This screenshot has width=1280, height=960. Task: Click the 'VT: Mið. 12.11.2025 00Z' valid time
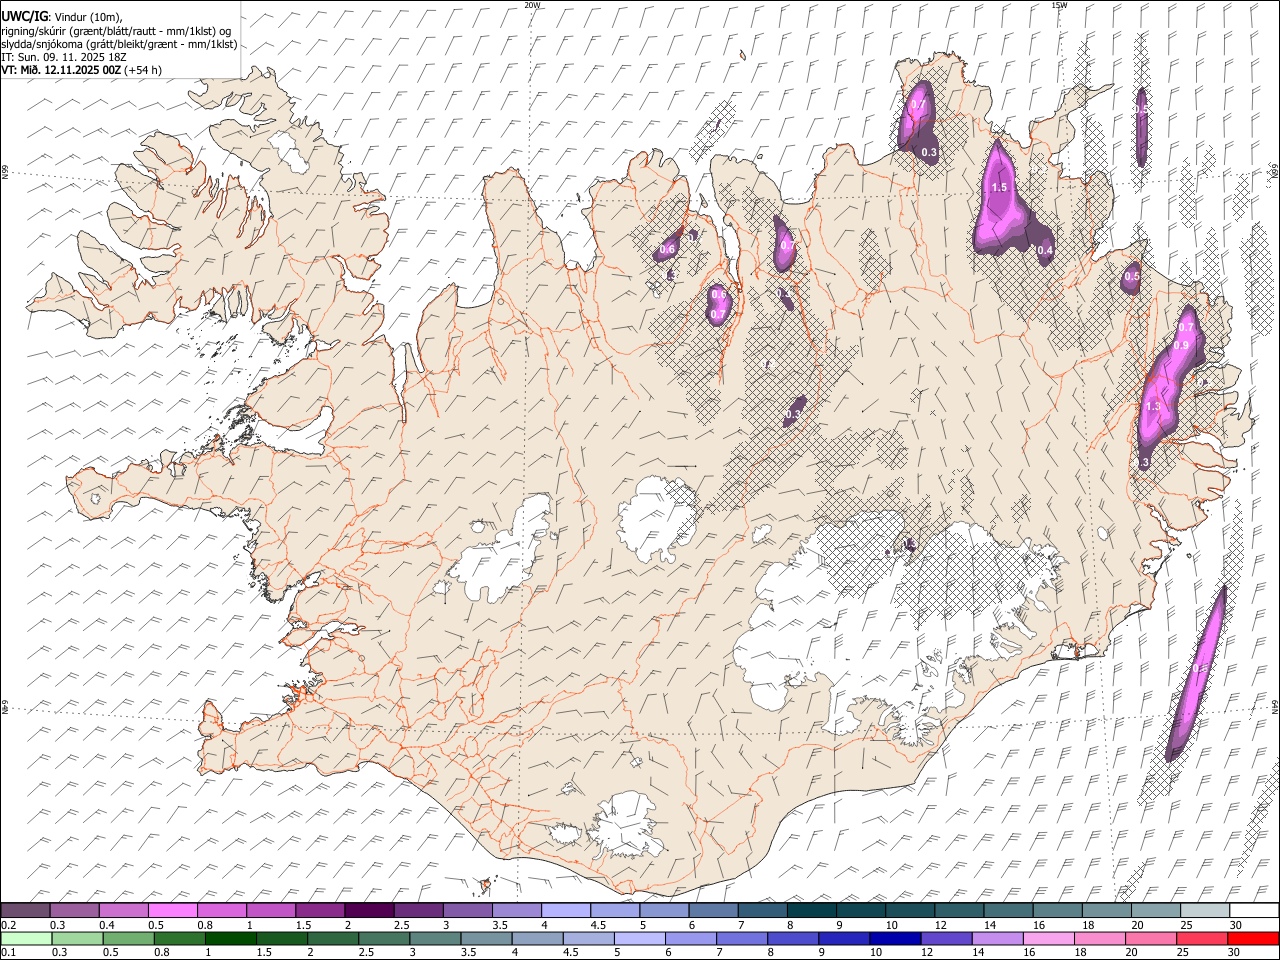click(61, 70)
